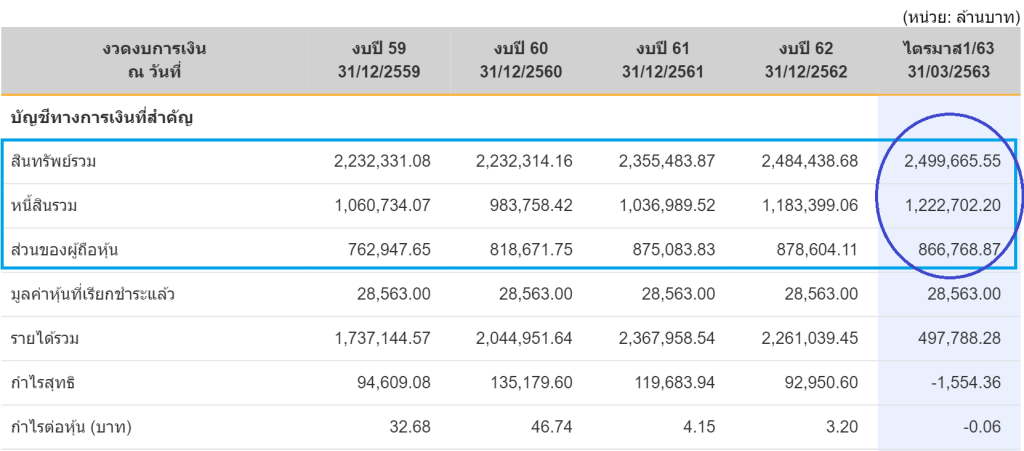Click the "กำไรต่อหุ้น (บาท)" row label
1024x451 pixels.
point(71,427)
